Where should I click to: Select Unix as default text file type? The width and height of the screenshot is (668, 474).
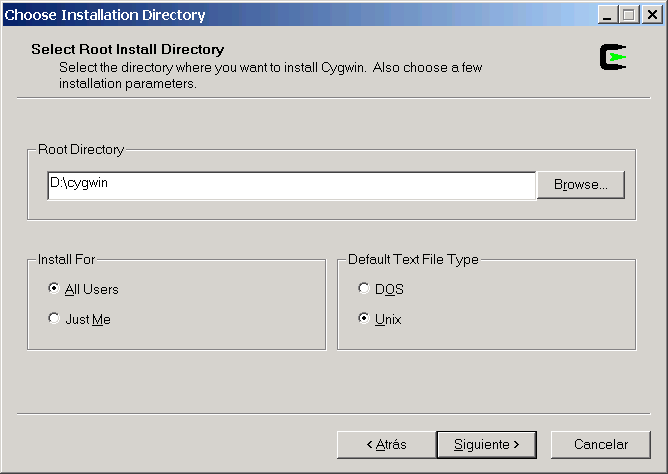364,319
